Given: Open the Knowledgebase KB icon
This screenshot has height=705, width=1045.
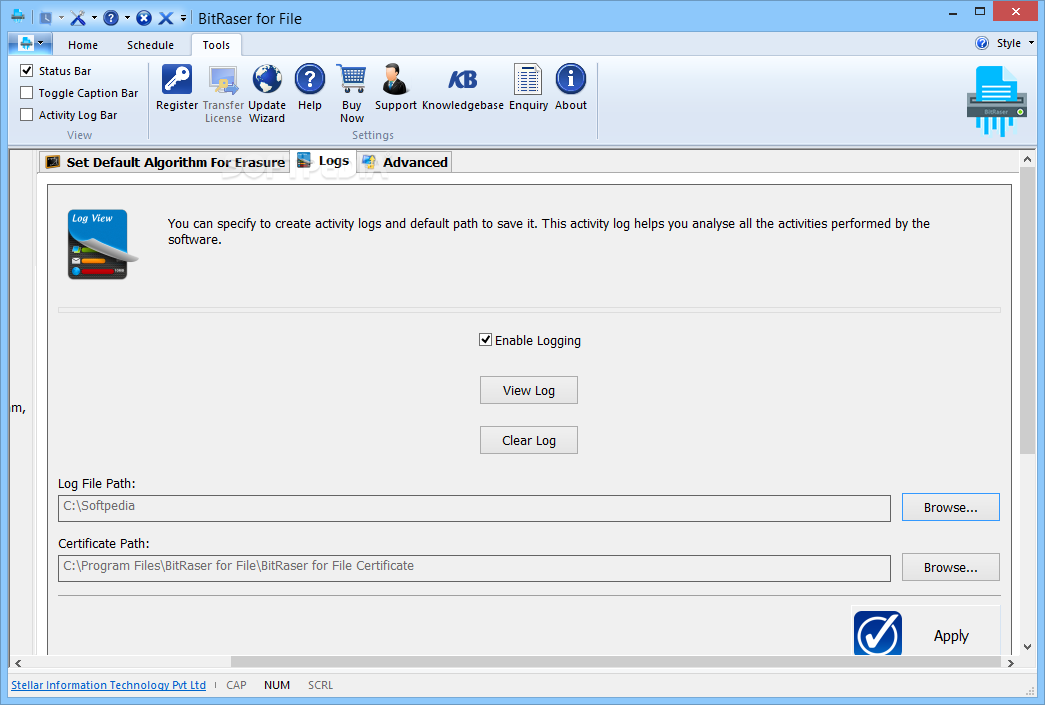Looking at the screenshot, I should [x=463, y=79].
